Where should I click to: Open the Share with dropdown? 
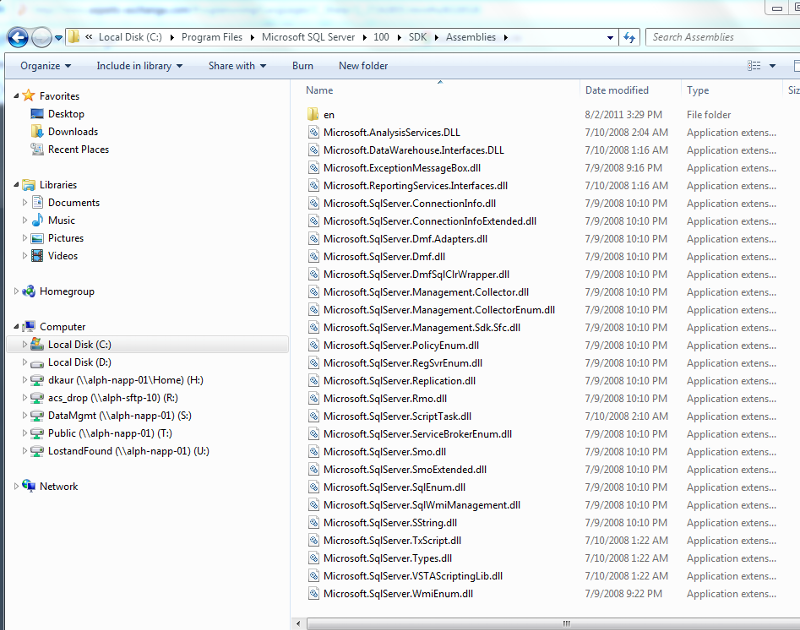point(236,65)
